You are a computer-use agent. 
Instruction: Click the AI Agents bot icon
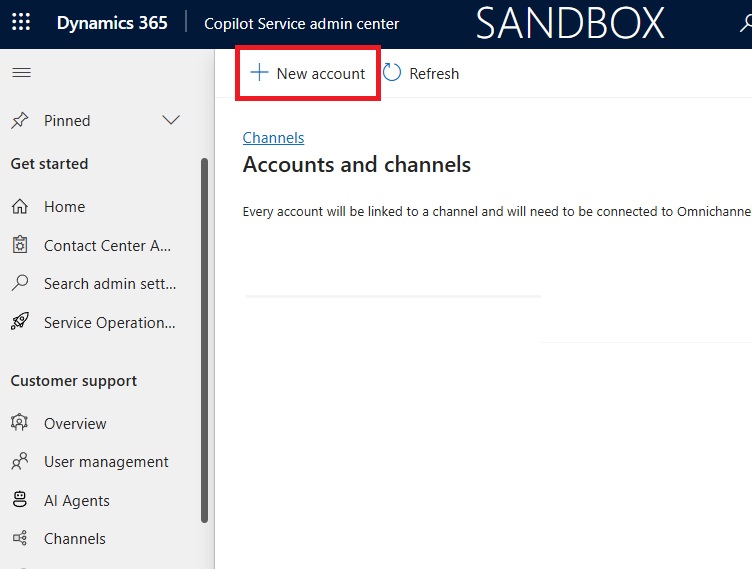(x=20, y=499)
